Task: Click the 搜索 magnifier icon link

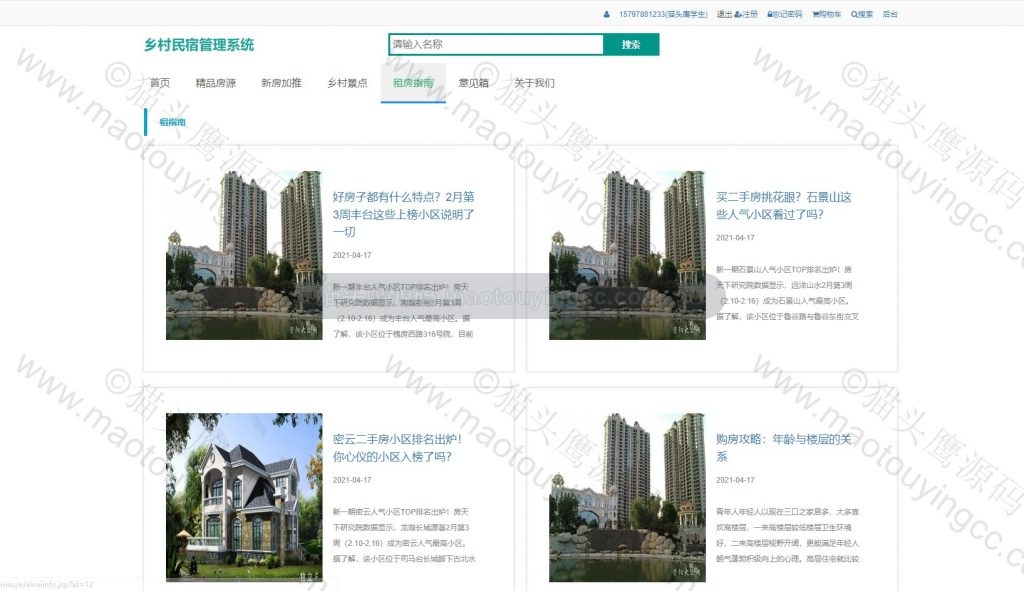Action: pyautogui.click(x=861, y=14)
